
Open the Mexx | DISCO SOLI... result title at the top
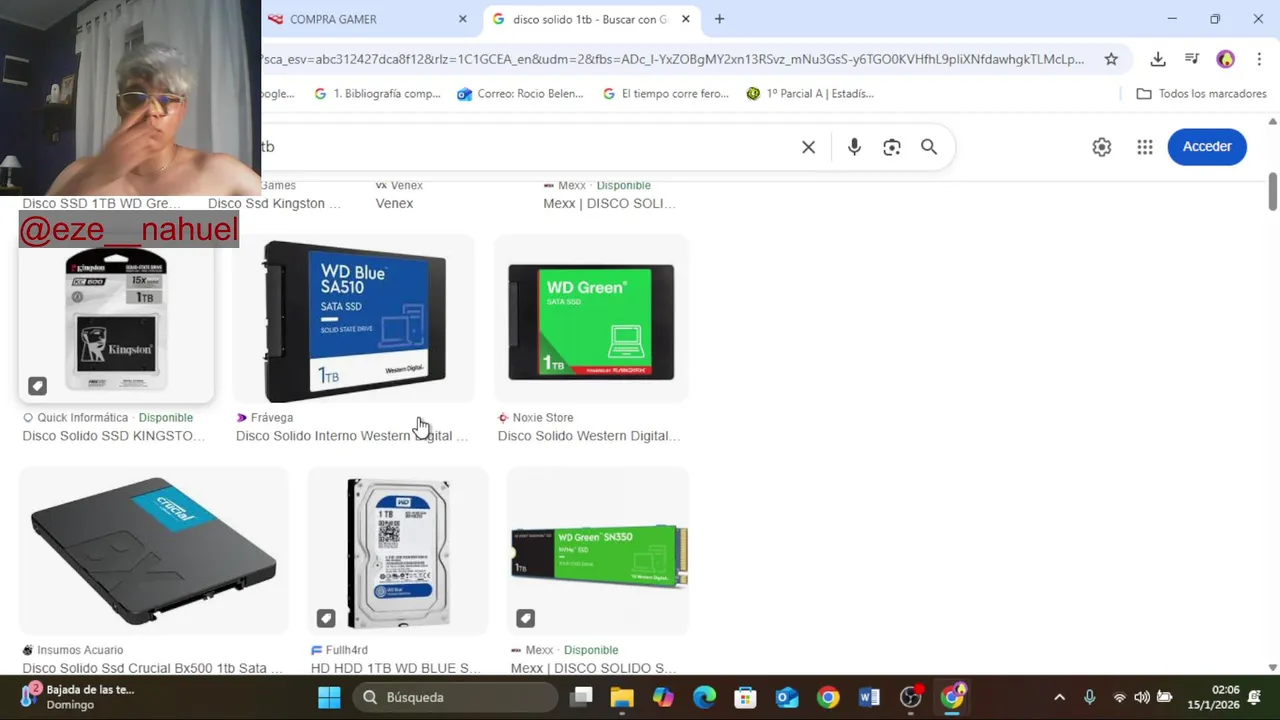(x=609, y=204)
